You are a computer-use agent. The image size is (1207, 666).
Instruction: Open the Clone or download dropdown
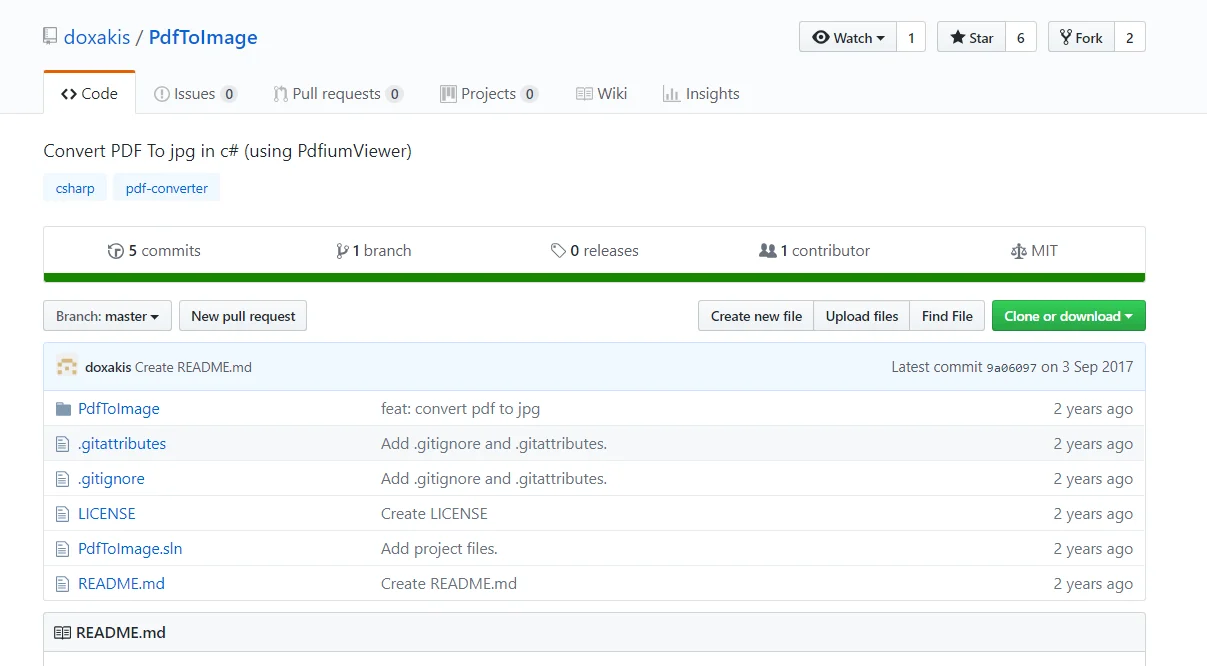tap(1068, 316)
